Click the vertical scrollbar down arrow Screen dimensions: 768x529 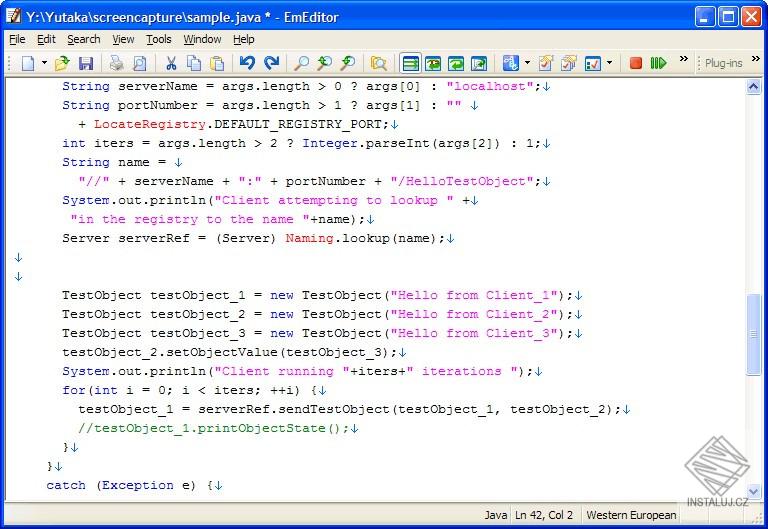point(753,491)
